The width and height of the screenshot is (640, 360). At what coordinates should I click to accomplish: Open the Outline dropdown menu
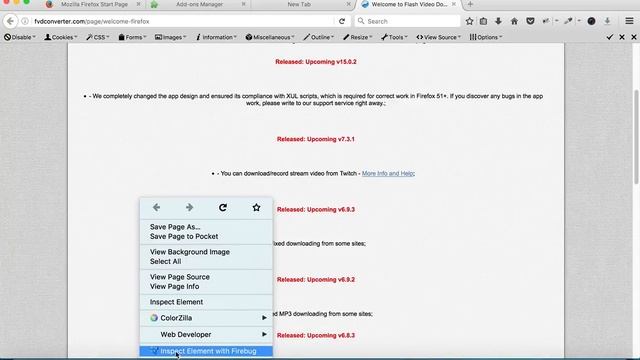click(x=319, y=37)
